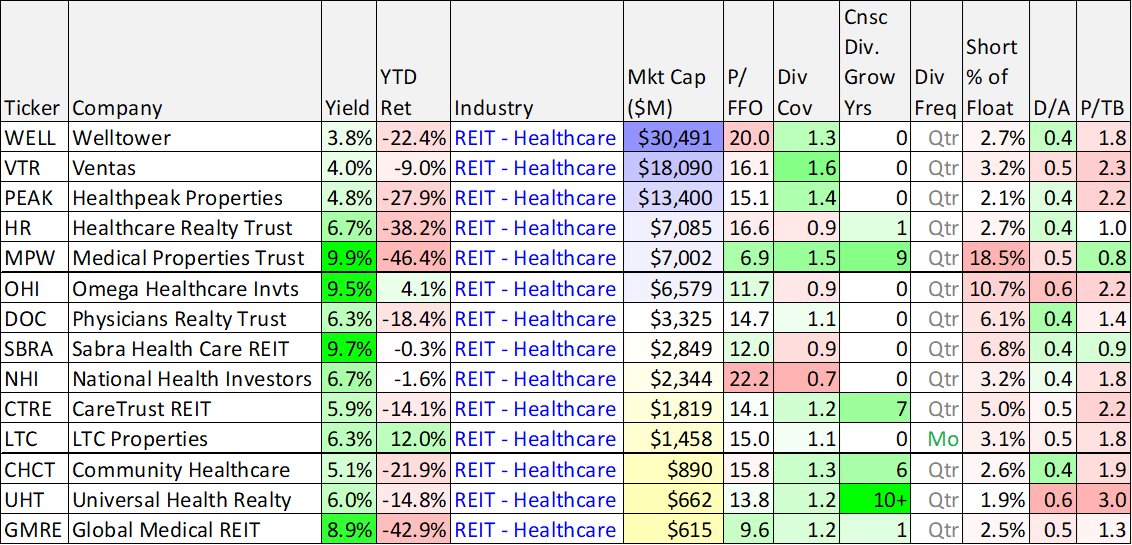Image resolution: width=1132 pixels, height=545 pixels.
Task: Select the GMRE ticker cell
Action: 35,530
